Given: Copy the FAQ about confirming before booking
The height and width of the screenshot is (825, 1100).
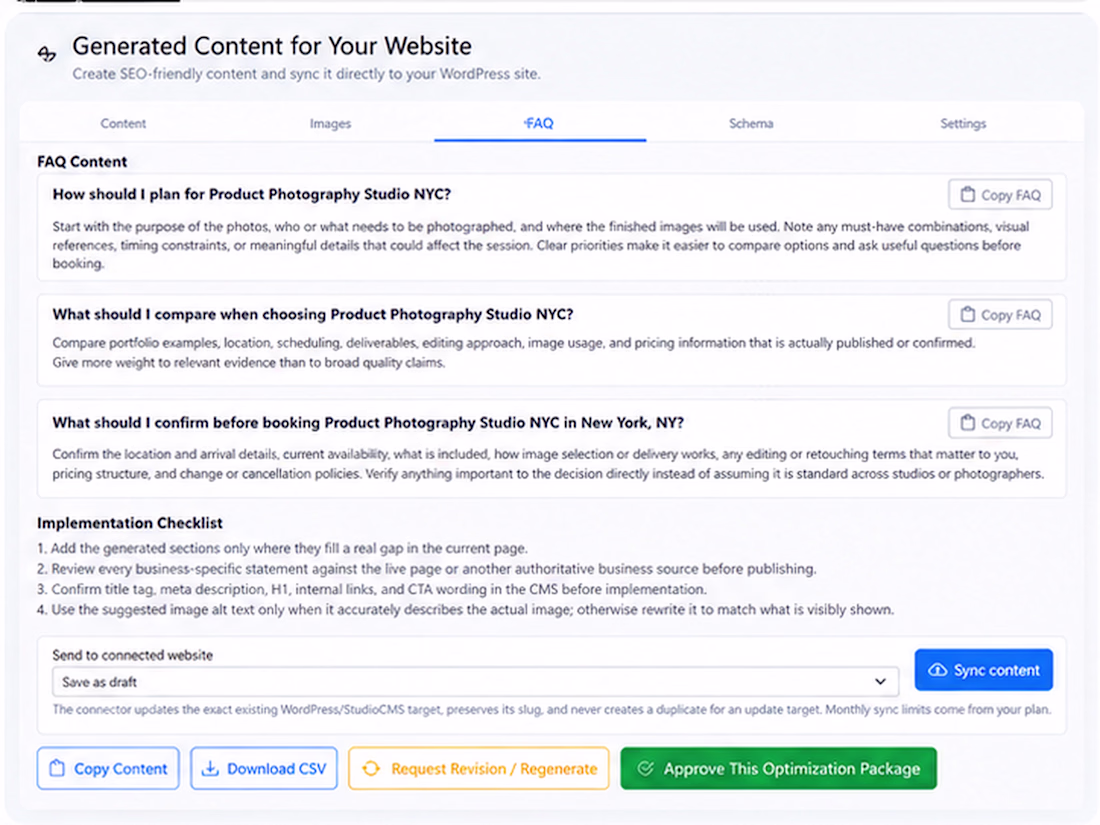Looking at the screenshot, I should (x=1000, y=423).
